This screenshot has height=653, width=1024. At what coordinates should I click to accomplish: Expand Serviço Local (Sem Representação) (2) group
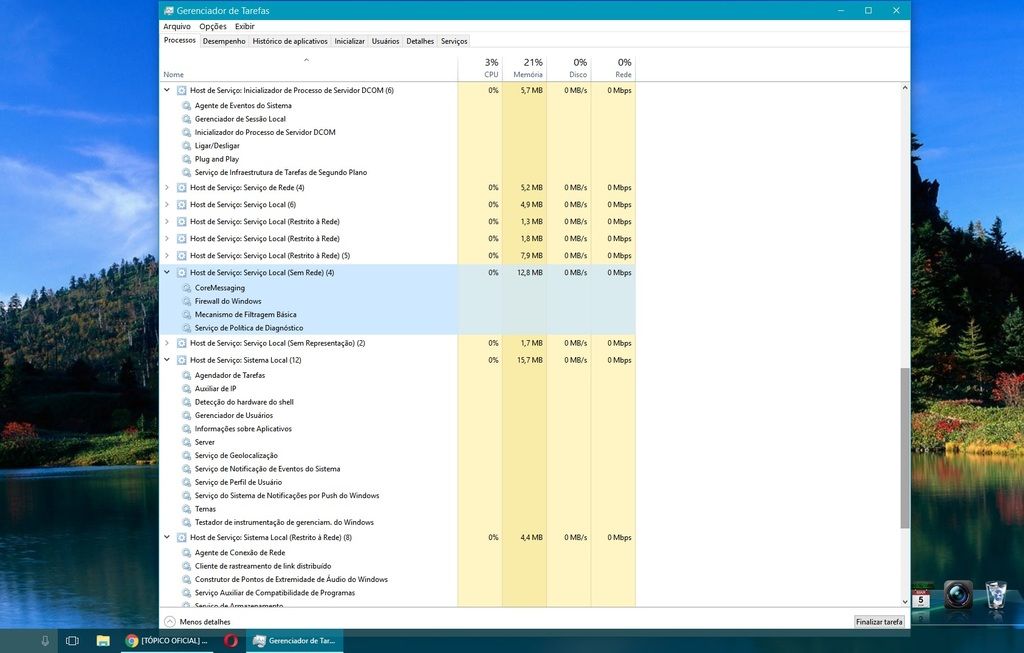[x=167, y=343]
